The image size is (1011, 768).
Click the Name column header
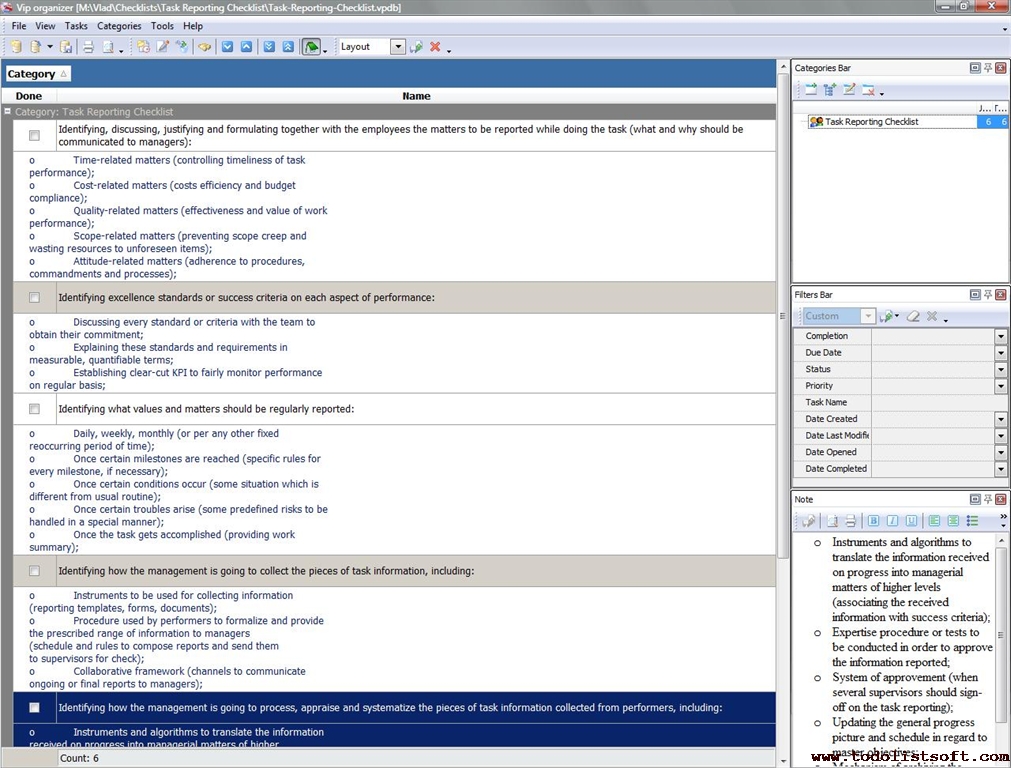(x=416, y=96)
